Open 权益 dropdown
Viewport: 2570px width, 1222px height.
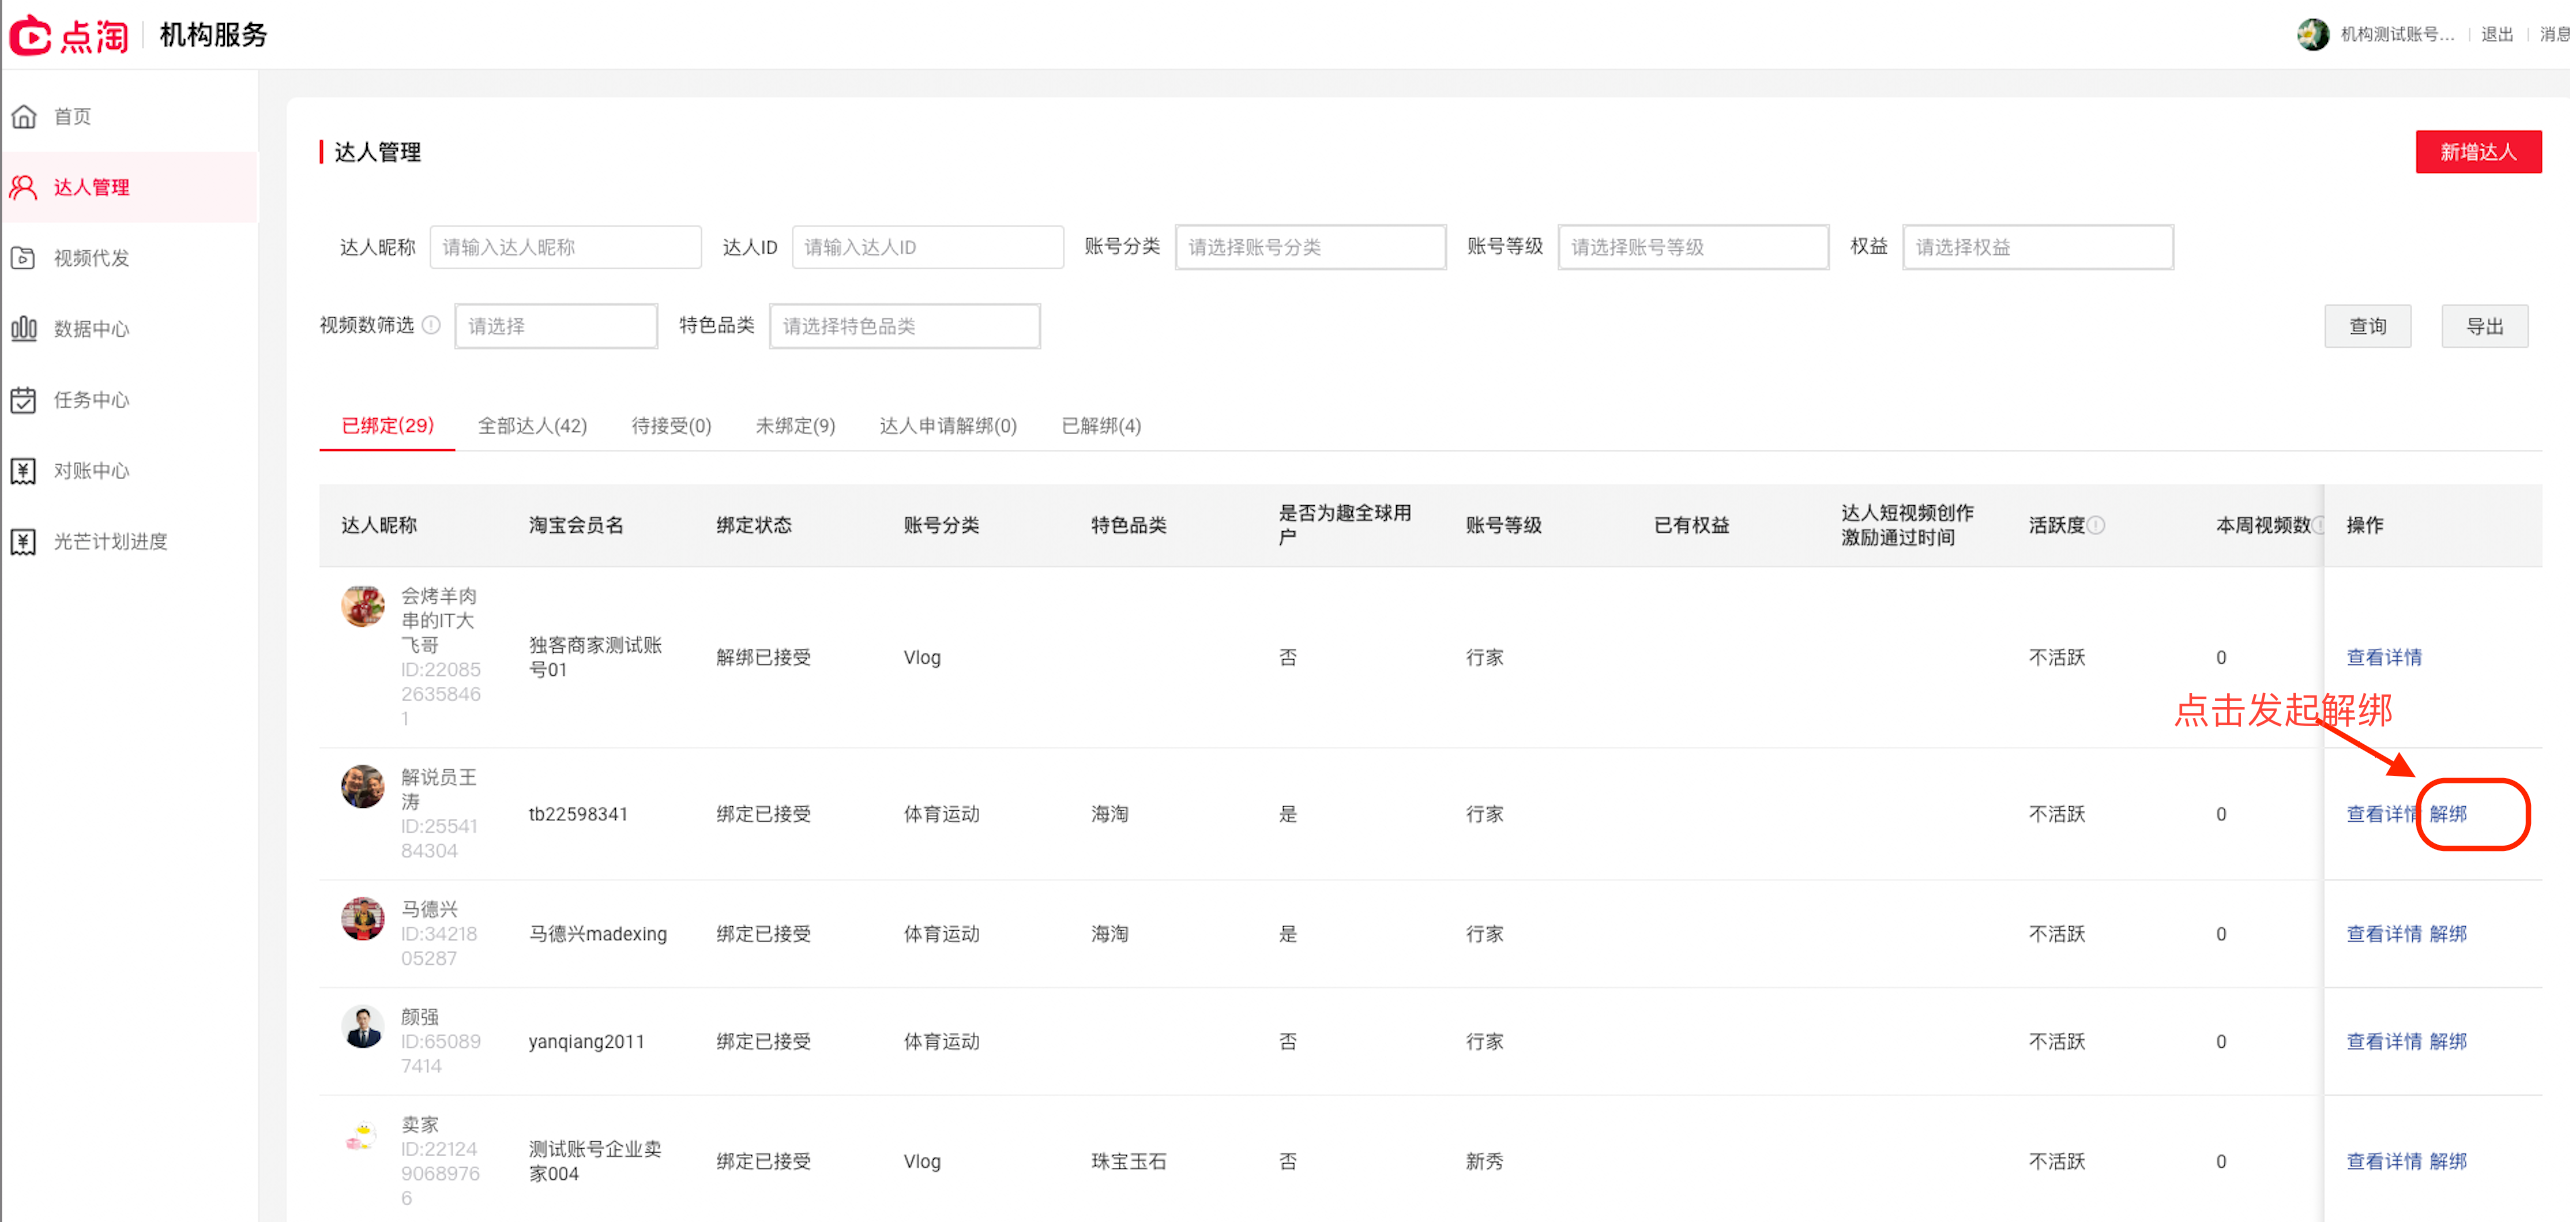[x=2037, y=248]
